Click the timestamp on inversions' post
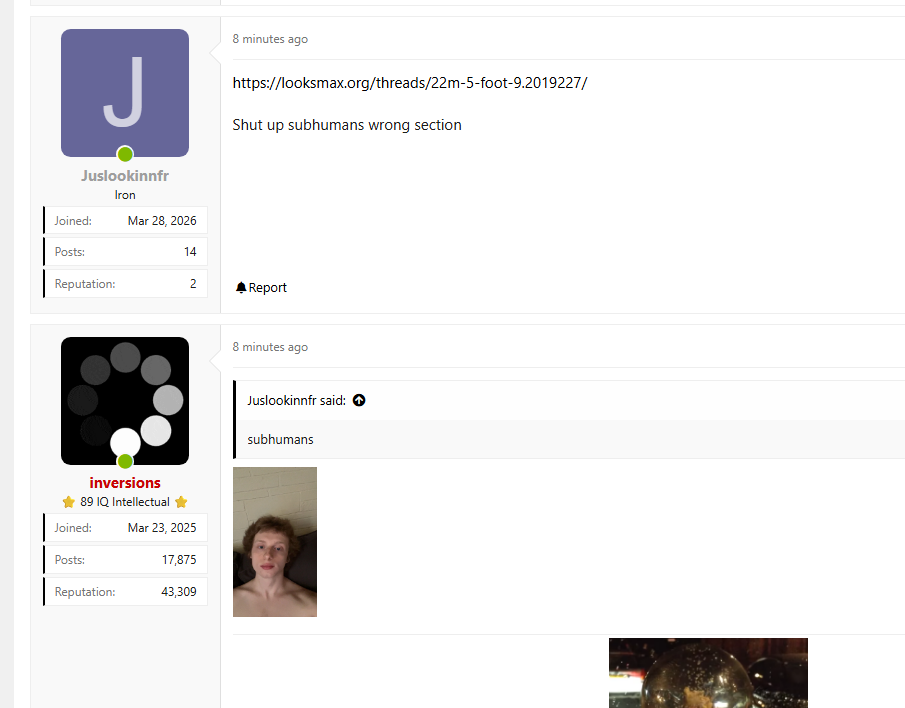The image size is (905, 708). 270,347
